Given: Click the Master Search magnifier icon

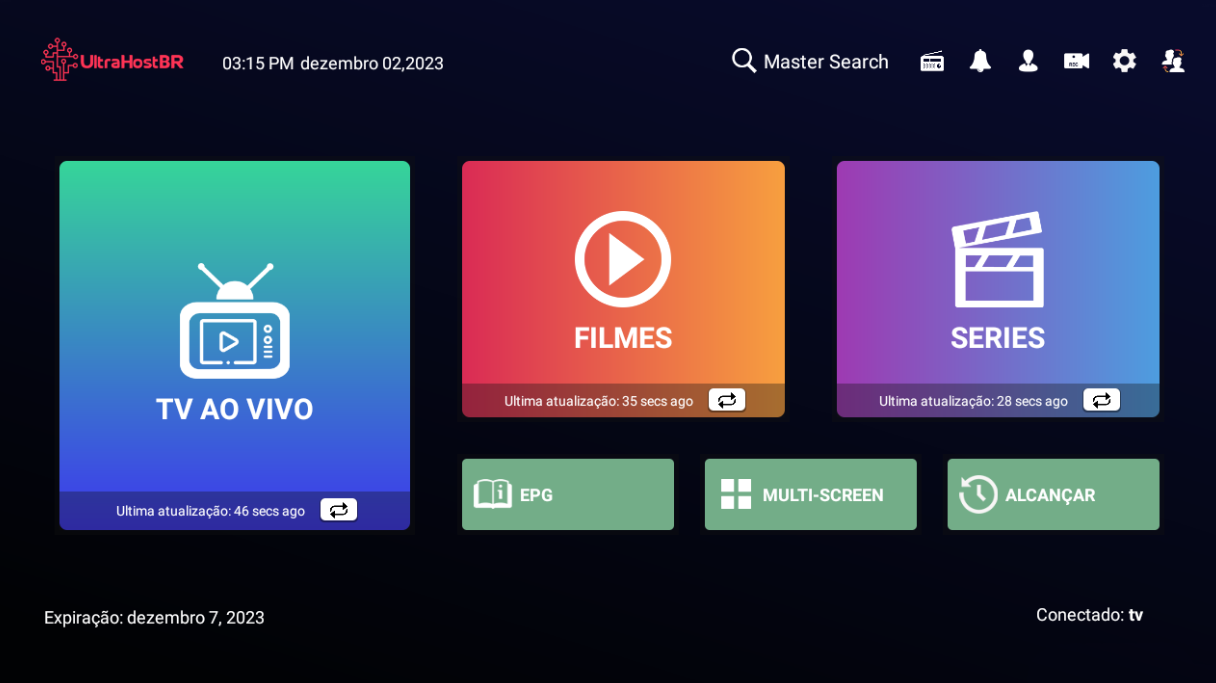Looking at the screenshot, I should (744, 61).
